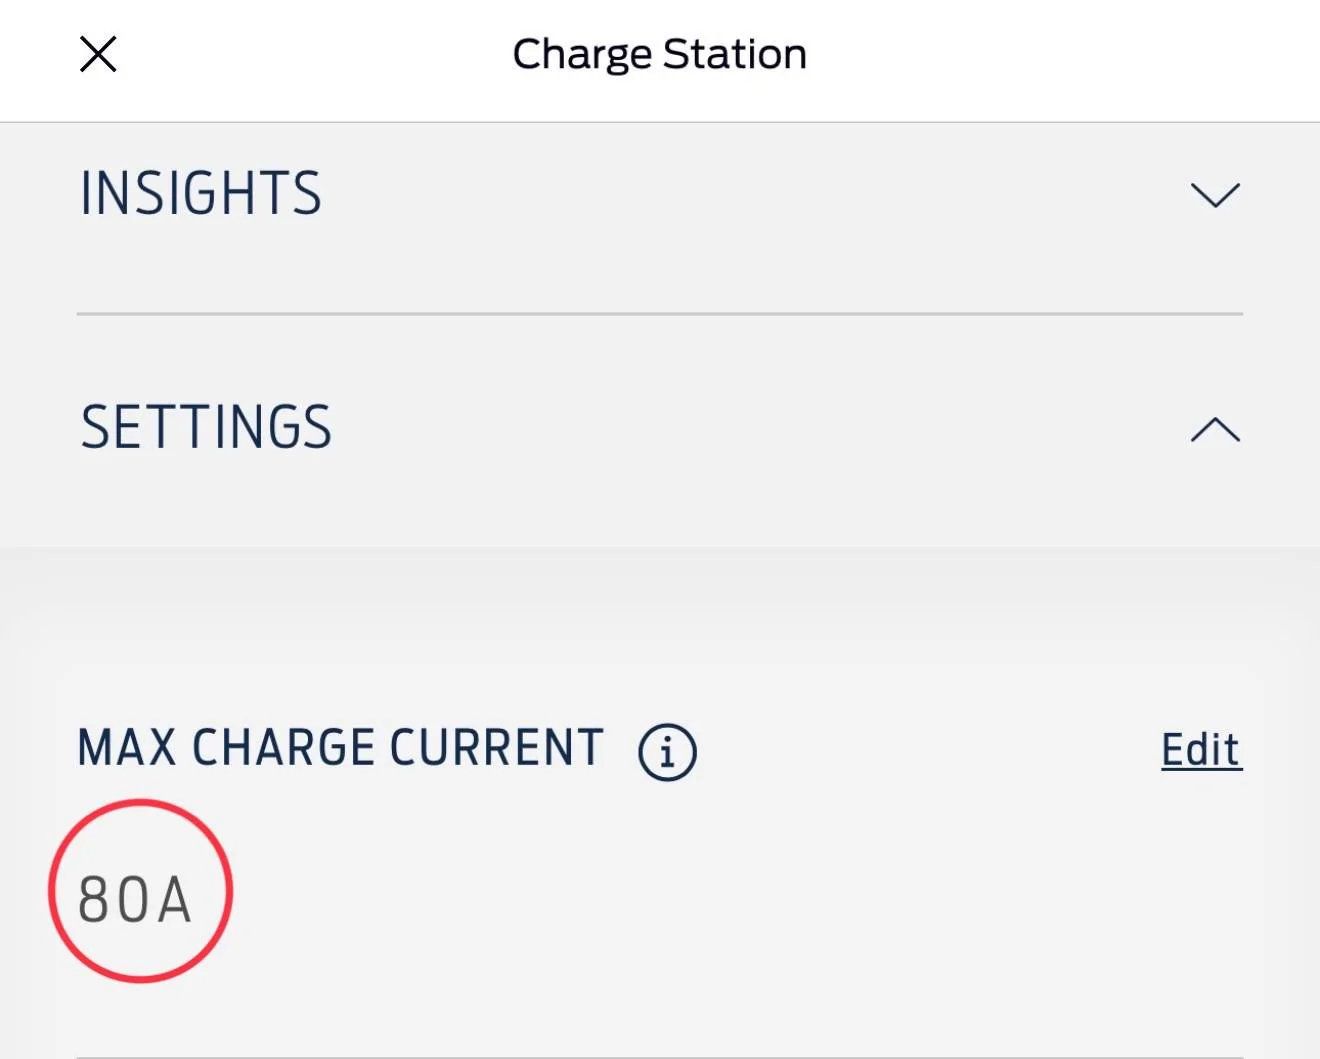Screen dimensions: 1320x1059
Task: Select the 80A current value
Action: coord(135,899)
